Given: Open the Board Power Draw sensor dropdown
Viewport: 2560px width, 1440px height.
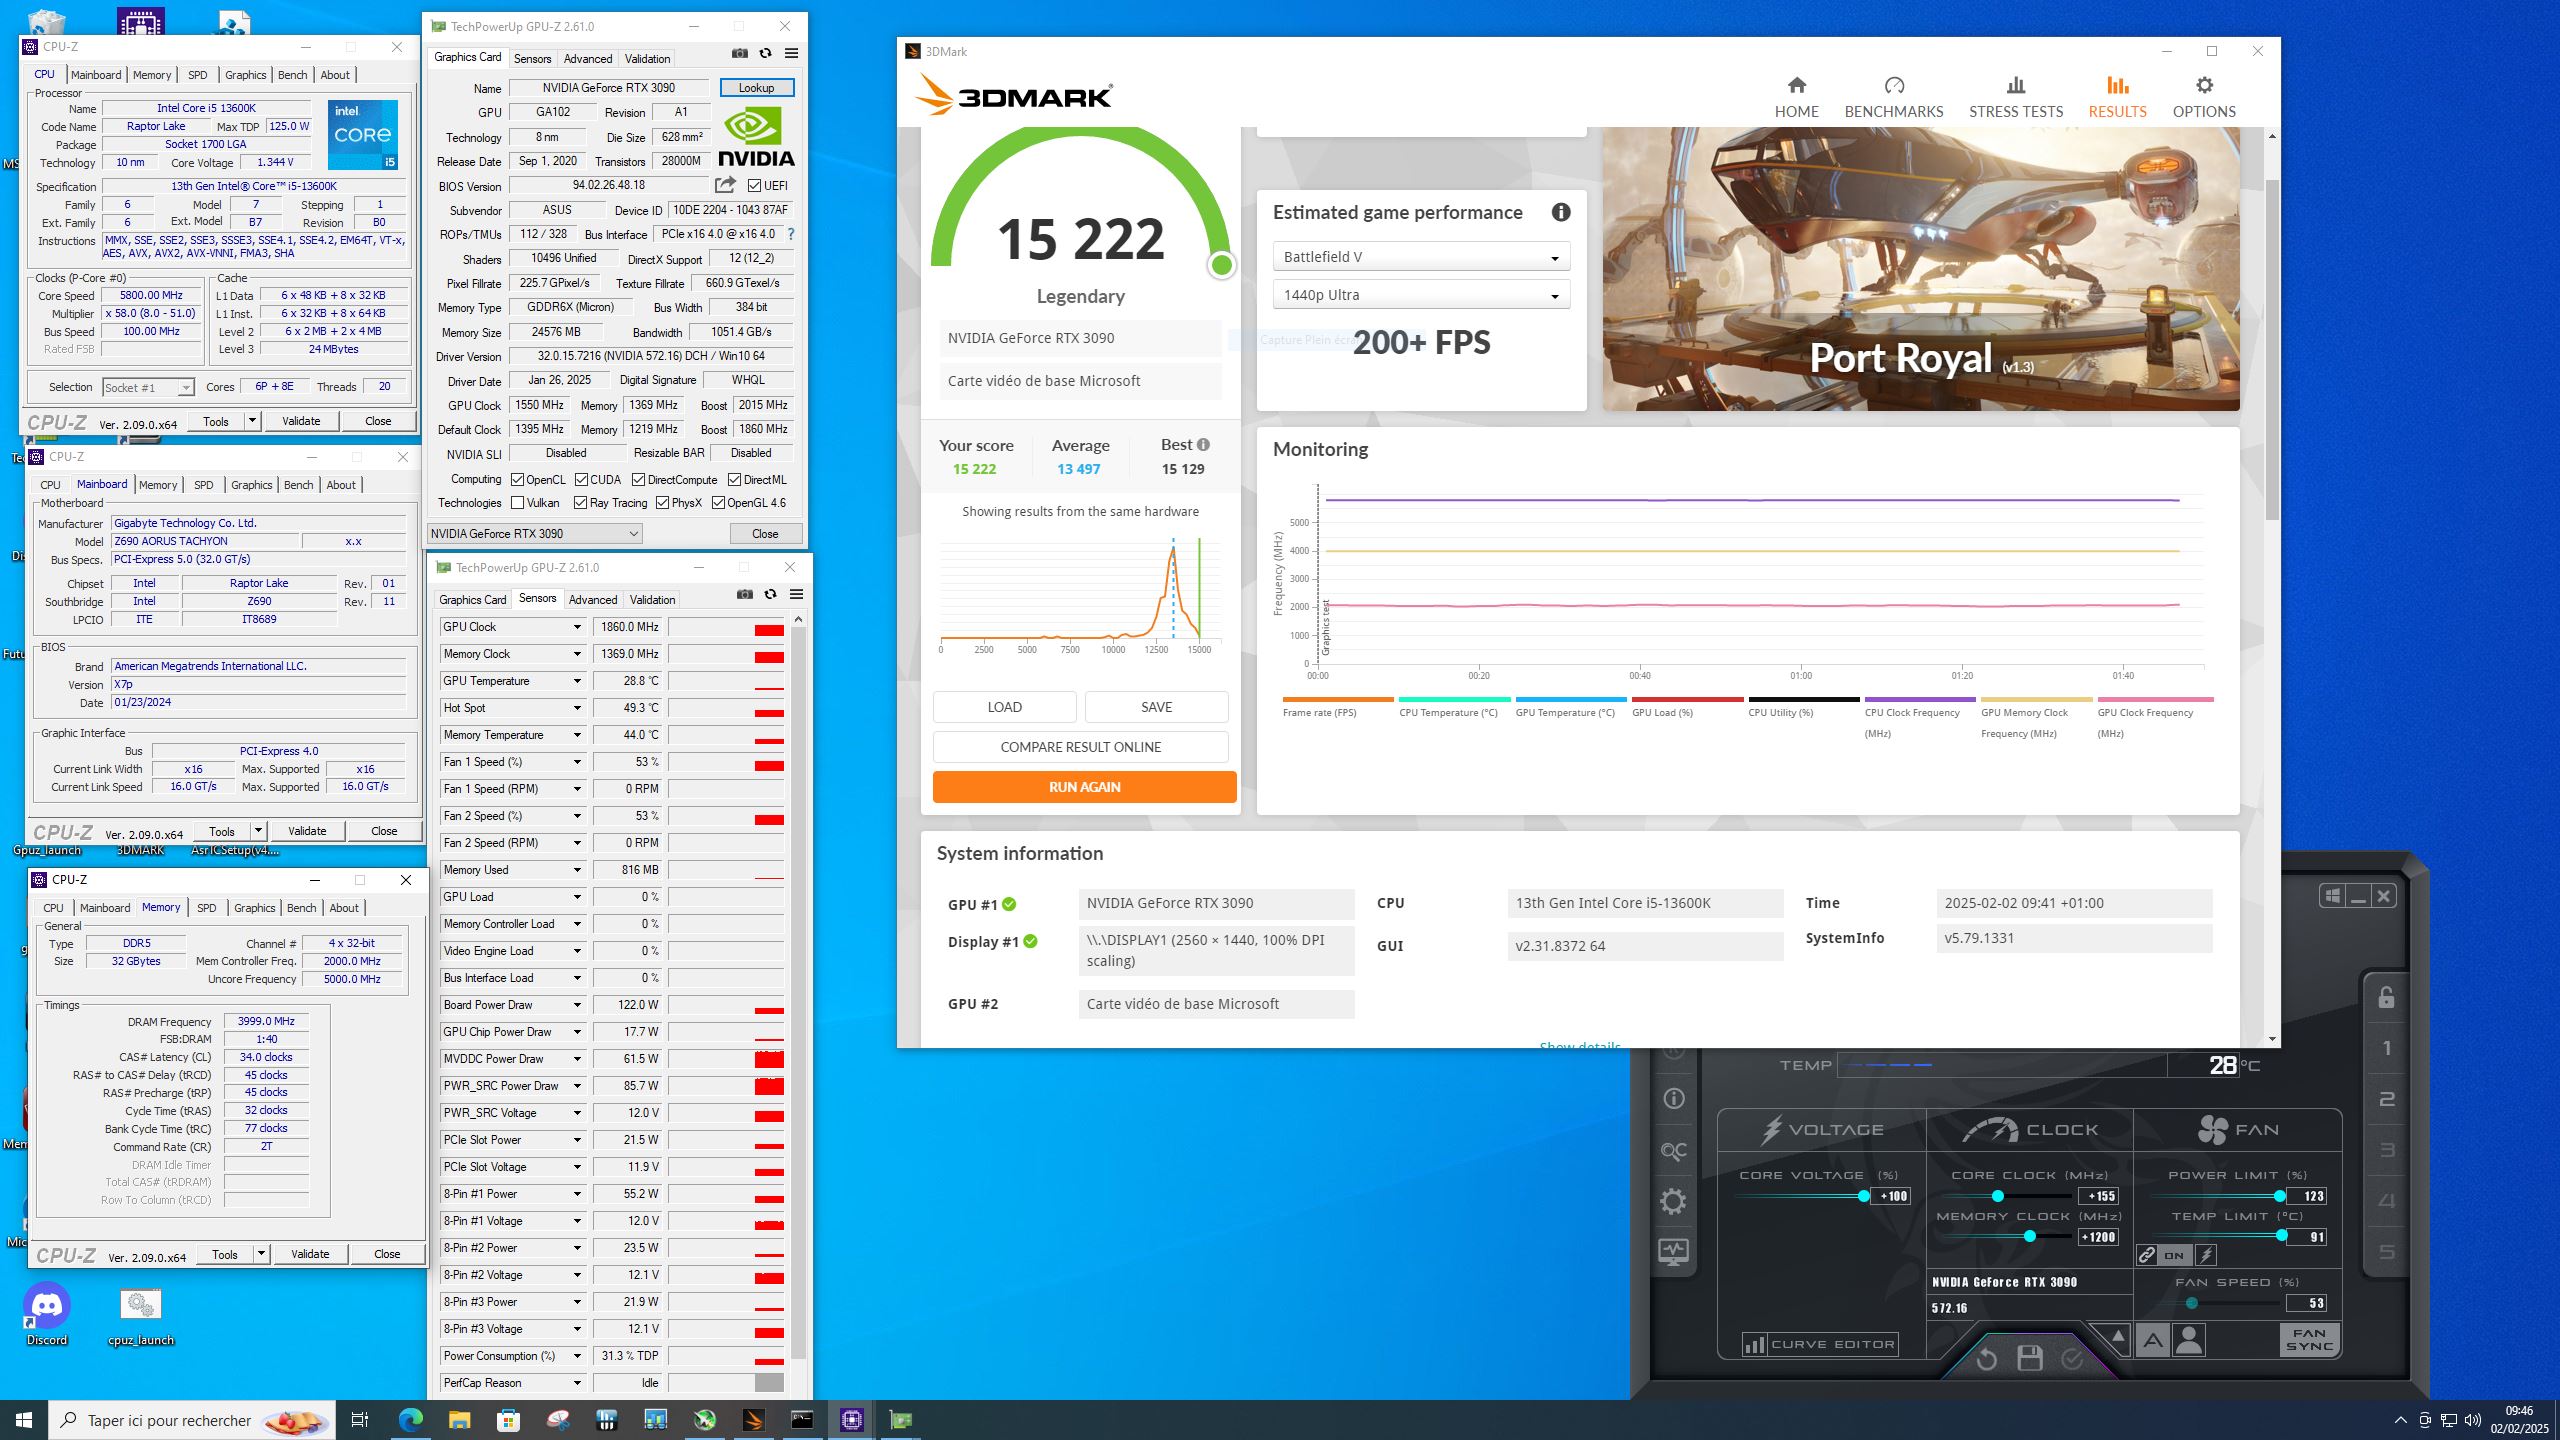Looking at the screenshot, I should click(x=577, y=1005).
